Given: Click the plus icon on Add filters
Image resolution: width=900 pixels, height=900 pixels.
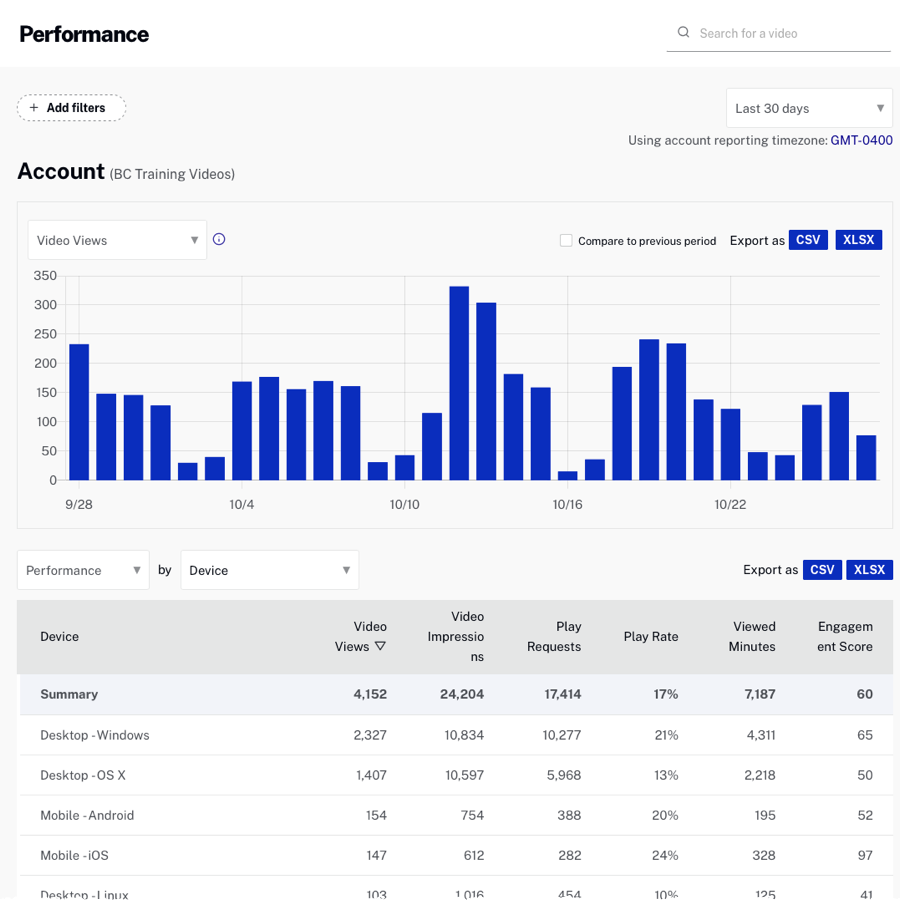Looking at the screenshot, I should point(32,107).
